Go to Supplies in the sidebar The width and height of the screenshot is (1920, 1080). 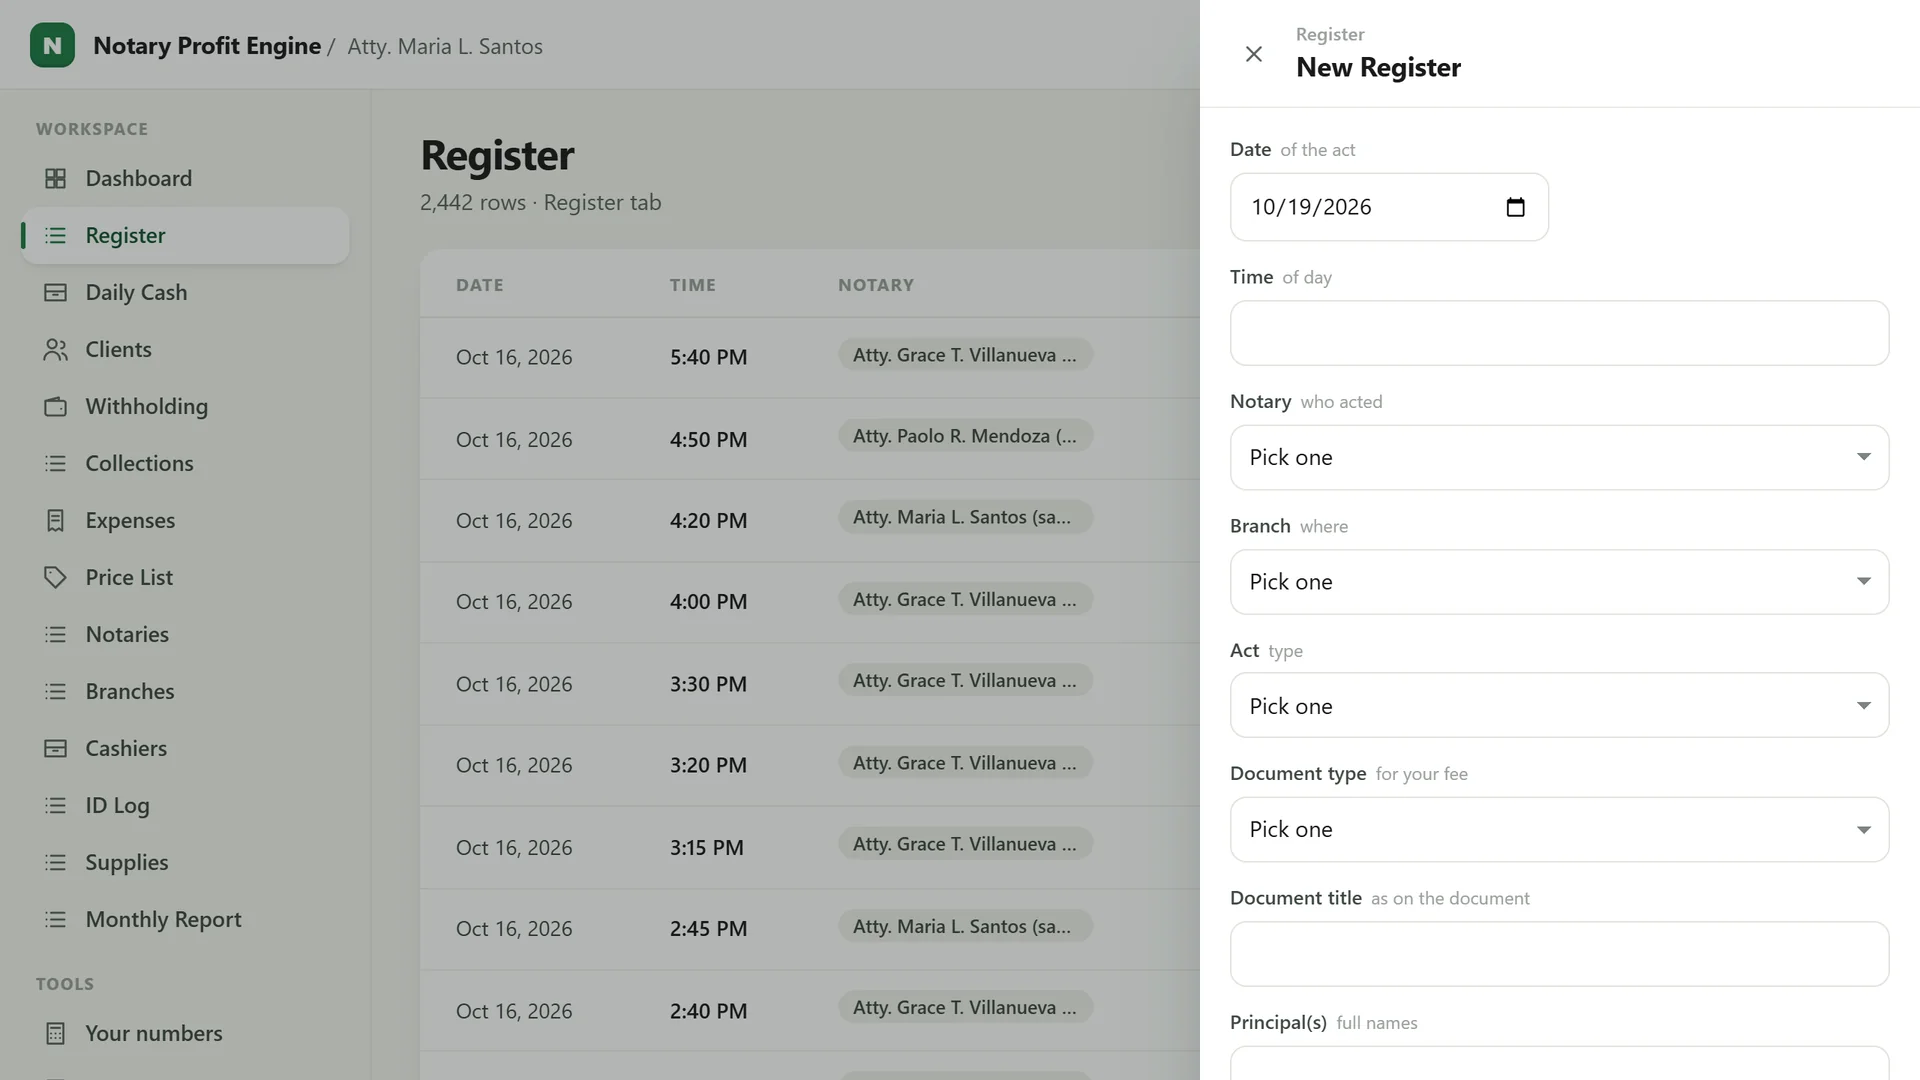pos(185,862)
